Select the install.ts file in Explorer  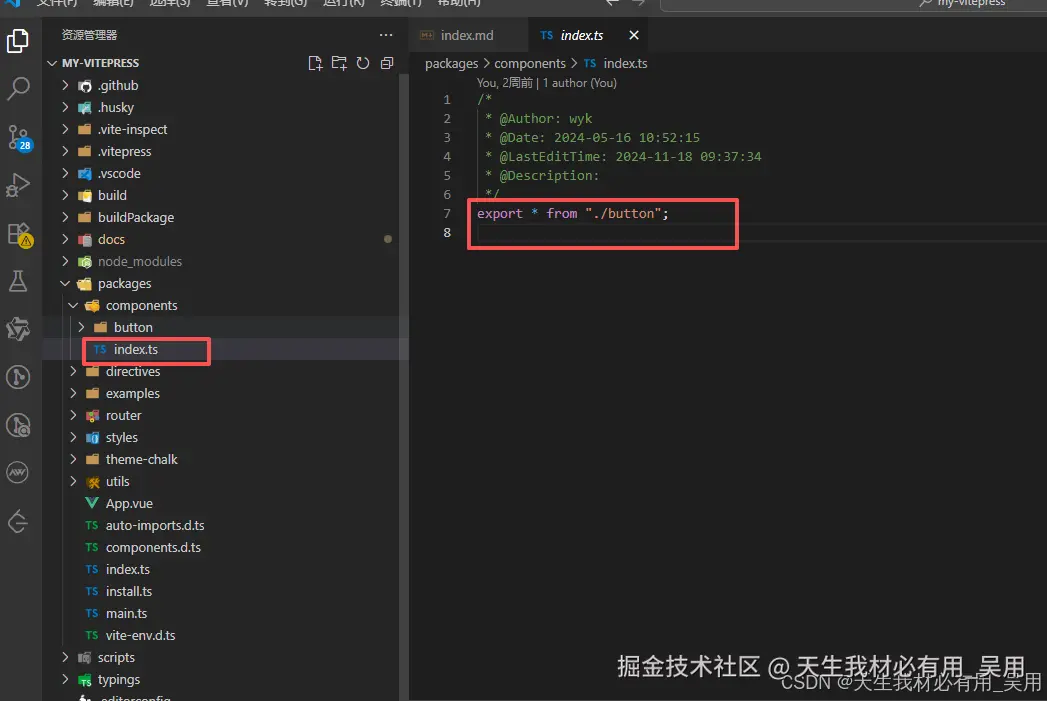point(128,591)
